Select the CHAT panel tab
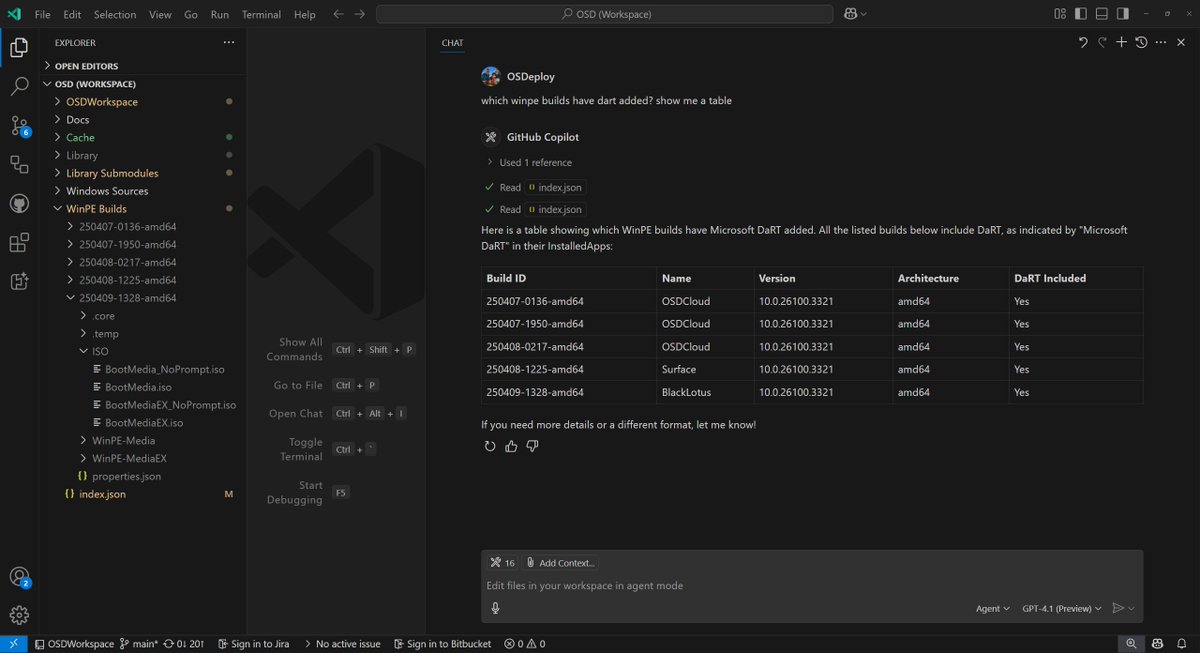The image size is (1200, 653). 452,43
